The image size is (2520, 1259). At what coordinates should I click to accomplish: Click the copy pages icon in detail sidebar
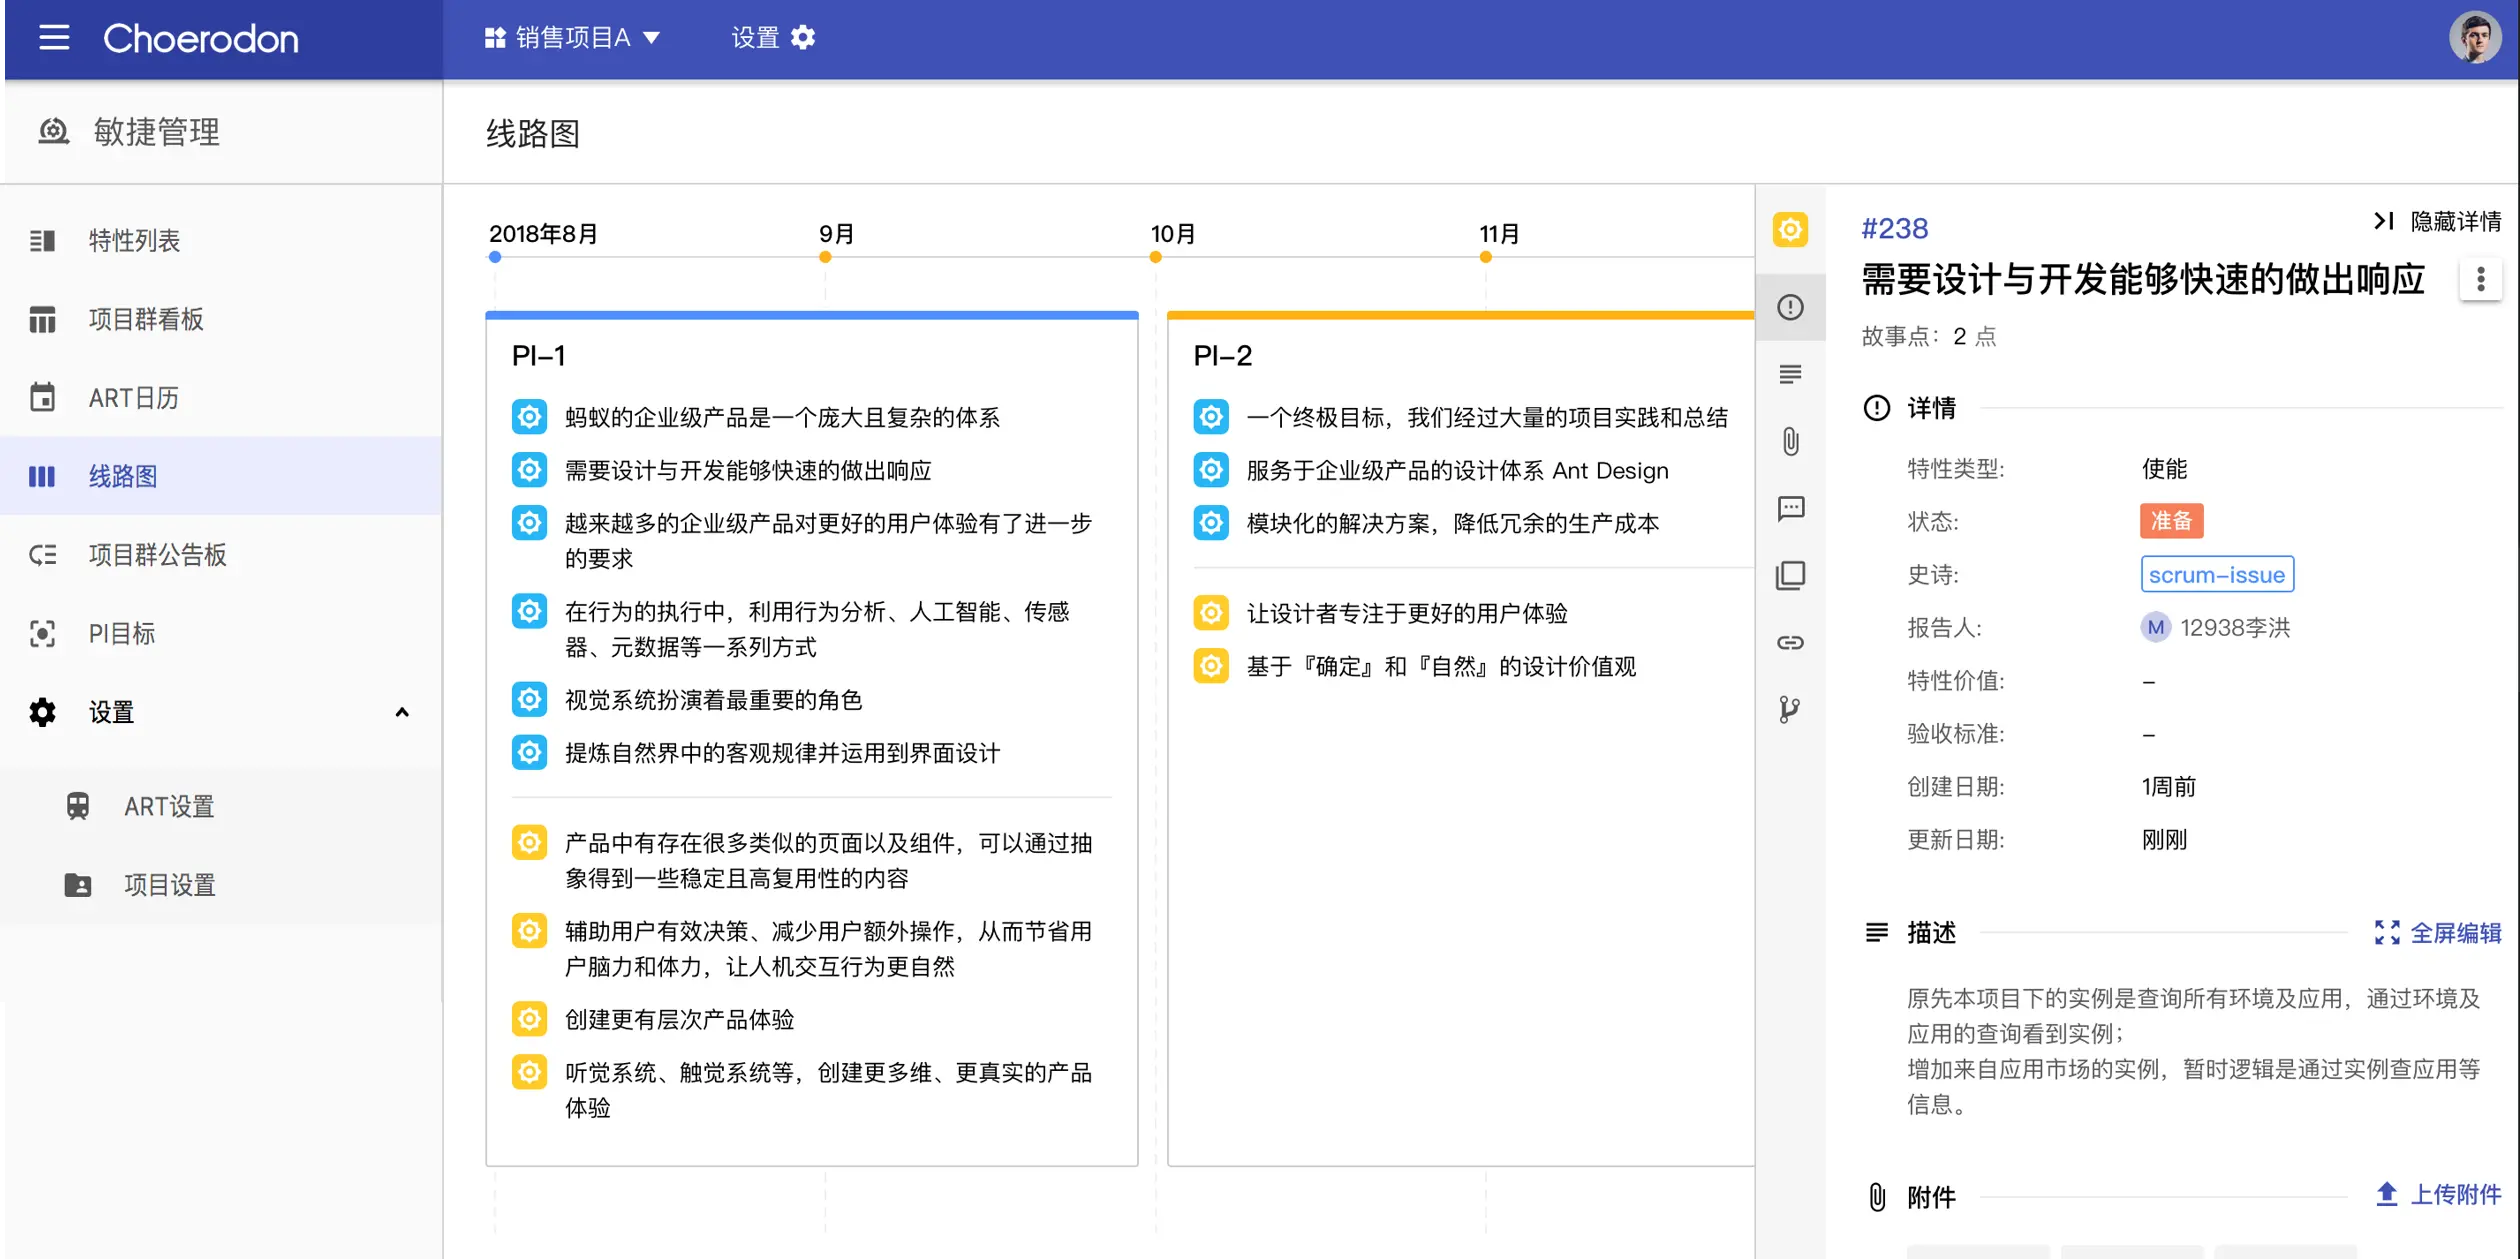coord(1790,575)
